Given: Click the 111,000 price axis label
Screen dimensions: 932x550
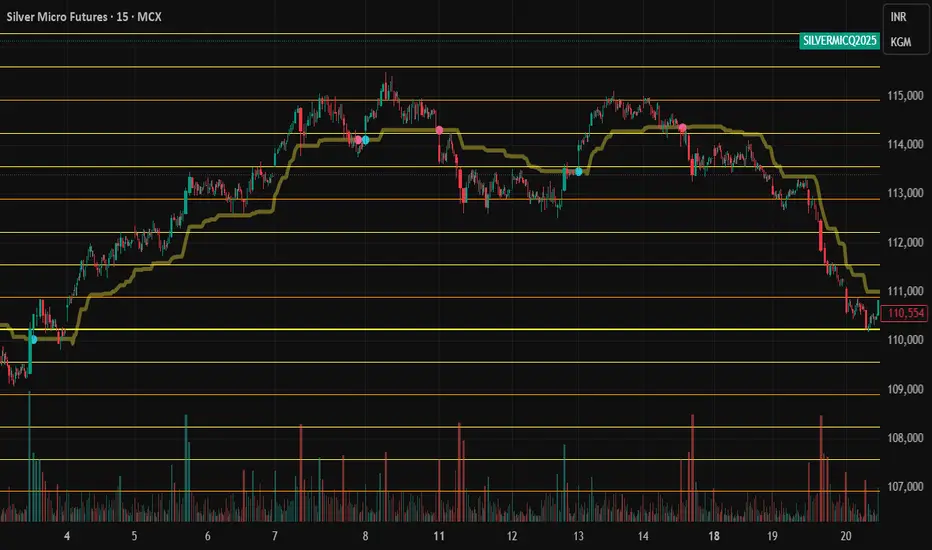Looking at the screenshot, I should [x=905, y=291].
